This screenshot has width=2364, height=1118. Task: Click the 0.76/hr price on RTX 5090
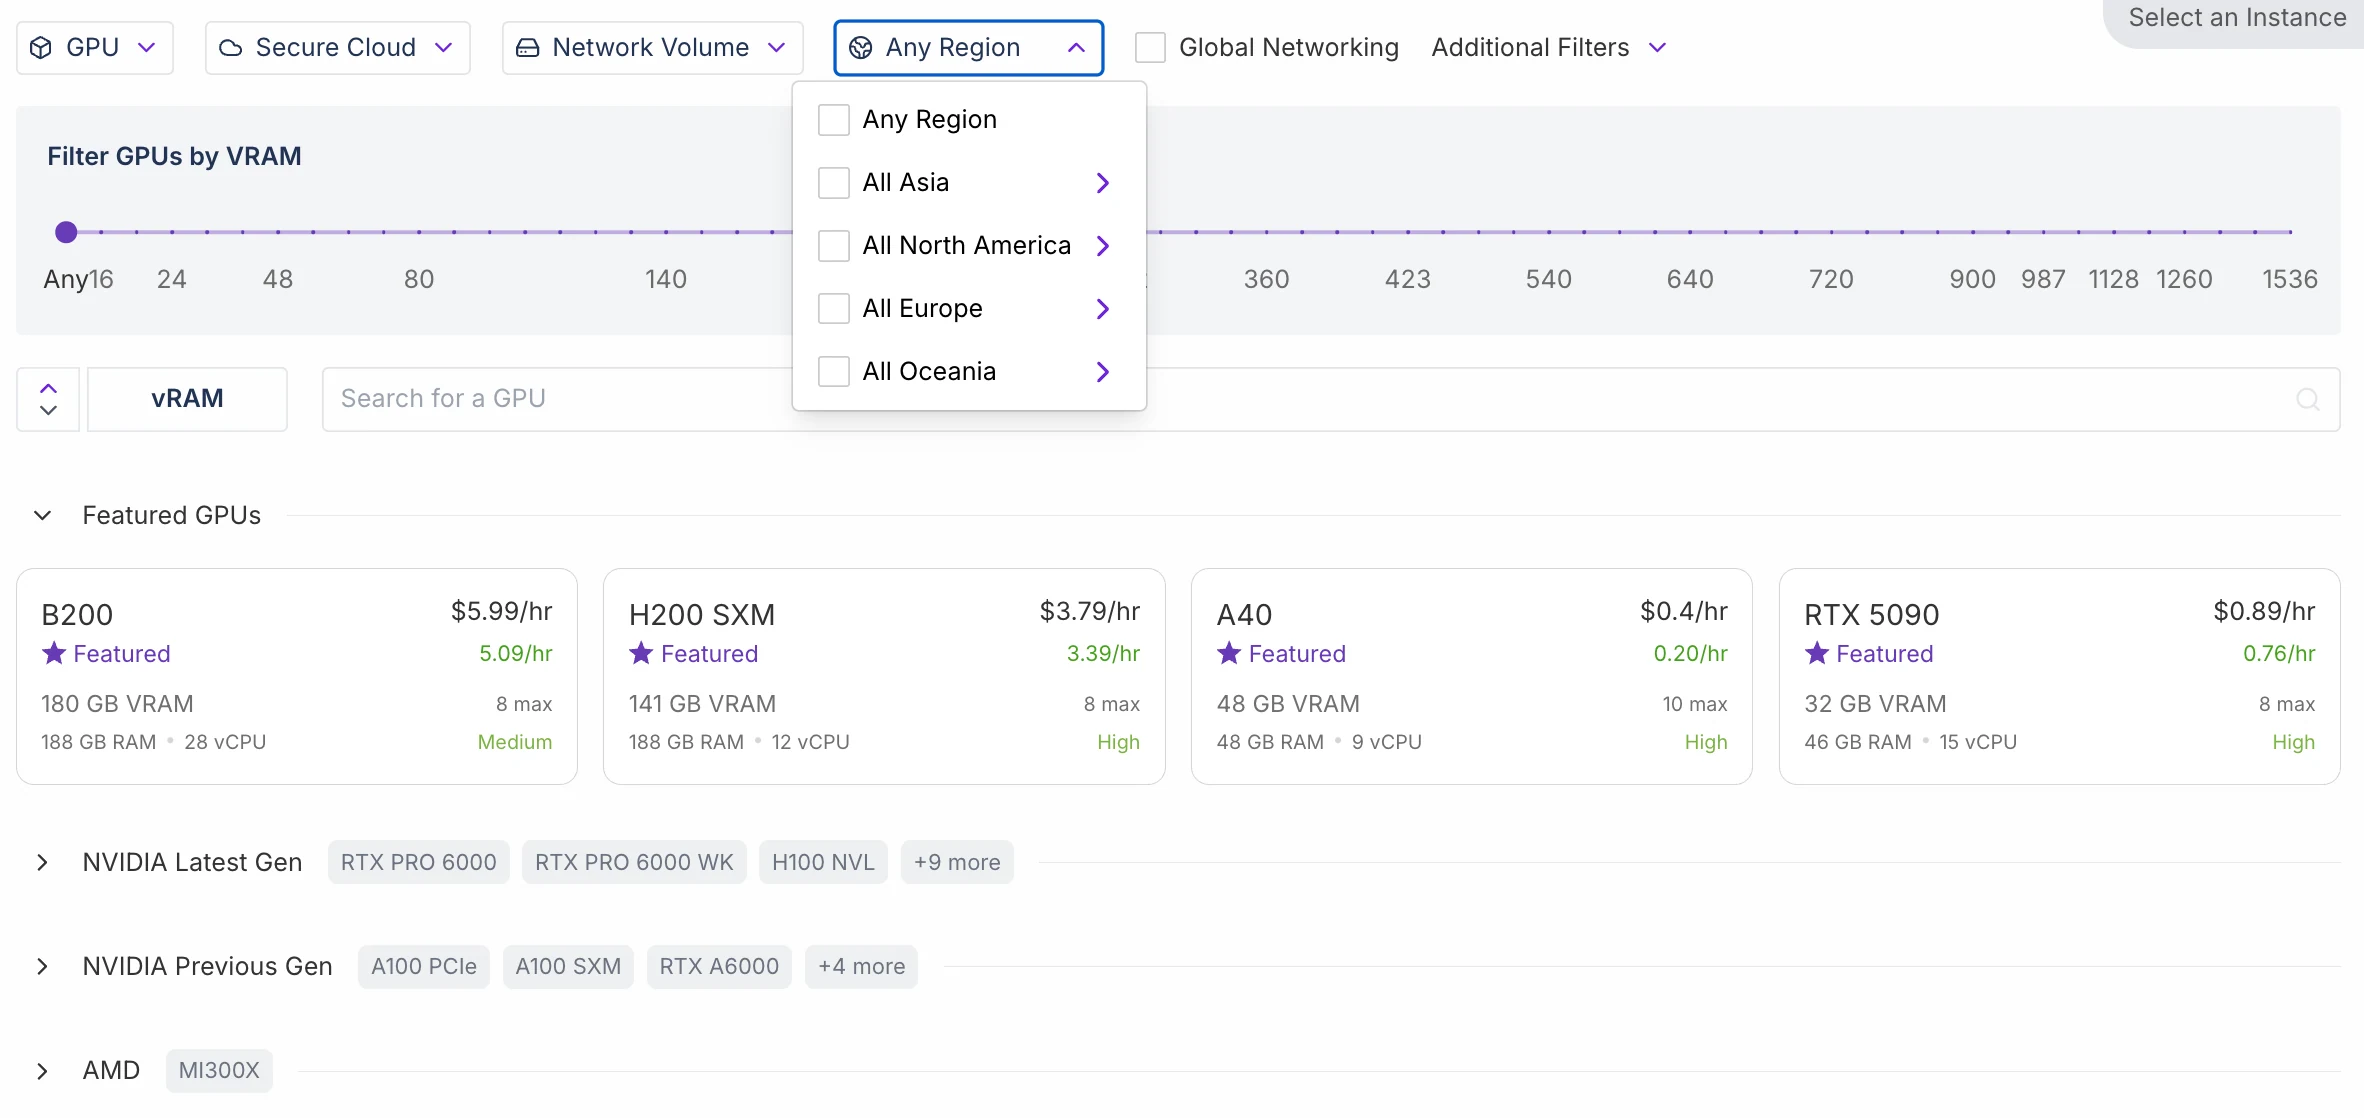coord(2279,654)
